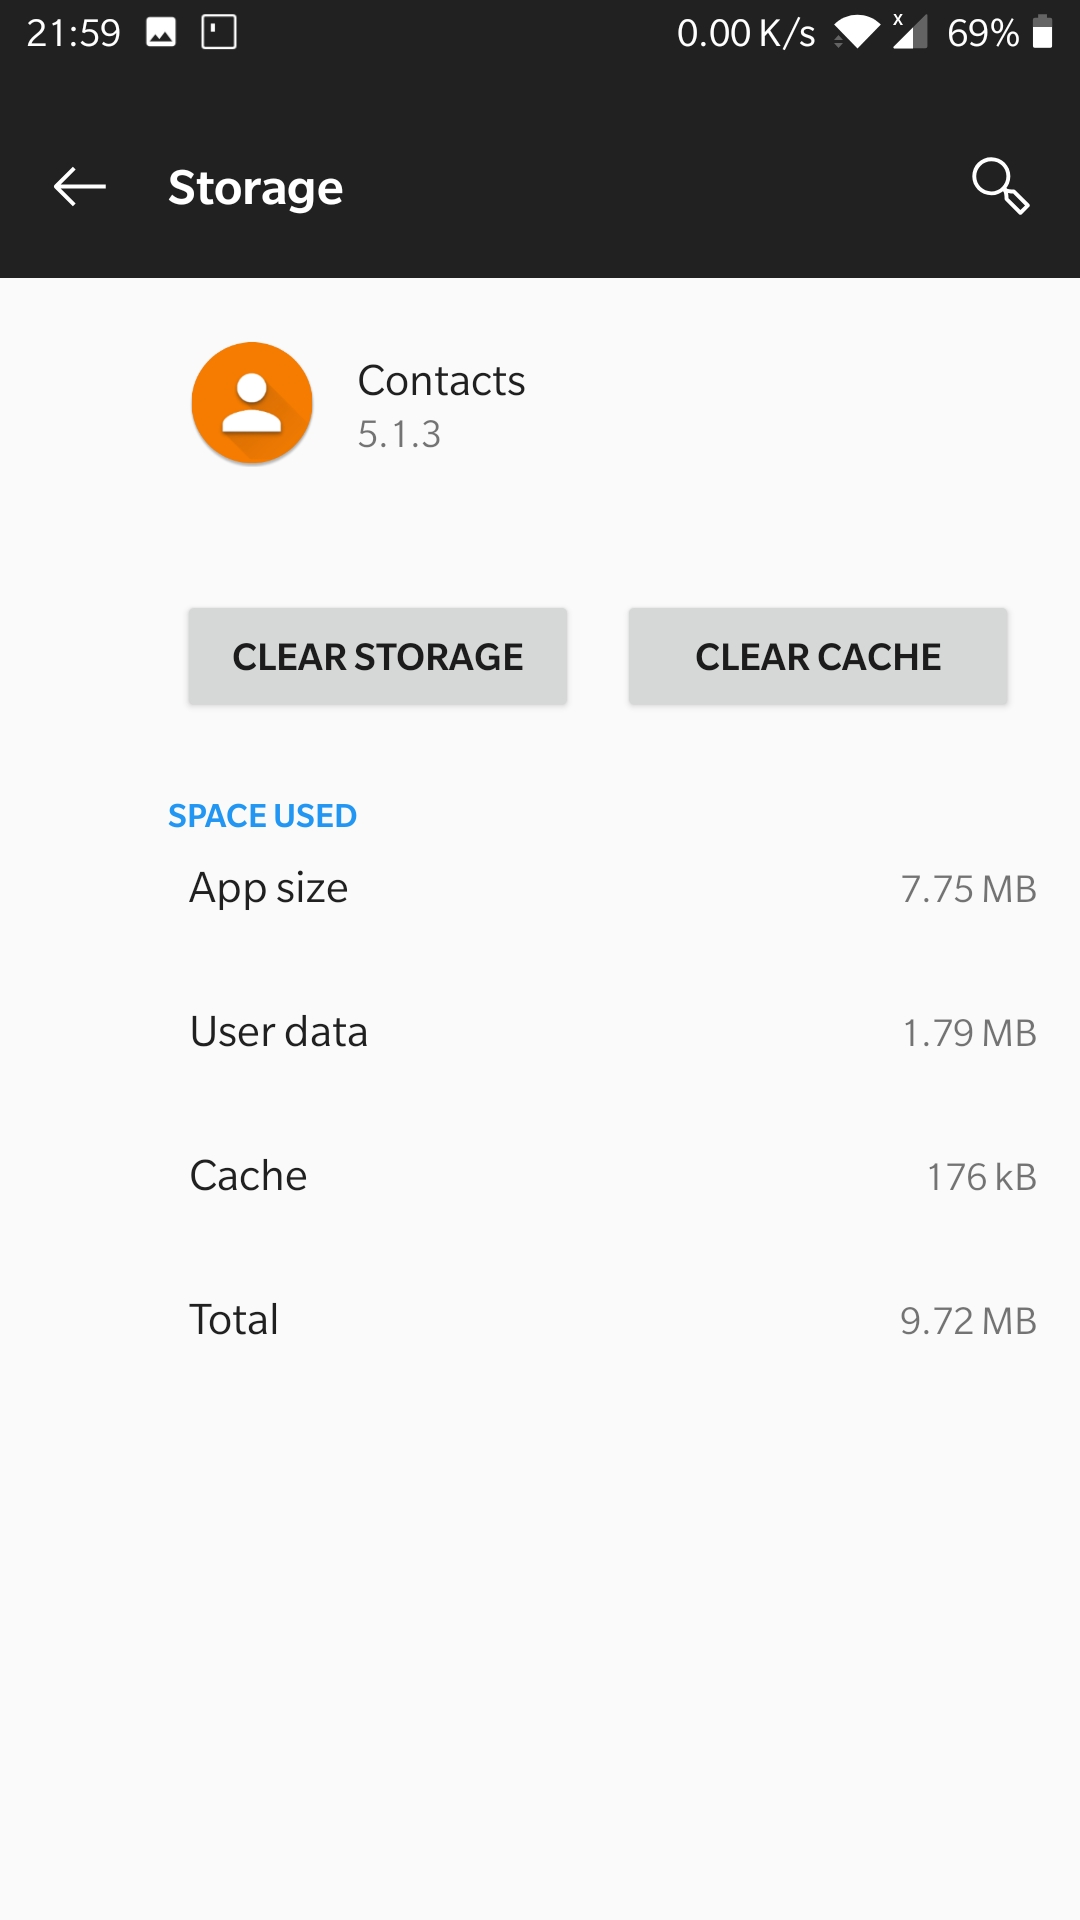This screenshot has width=1080, height=1920.
Task: Tap the Storage page title
Action: [255, 188]
